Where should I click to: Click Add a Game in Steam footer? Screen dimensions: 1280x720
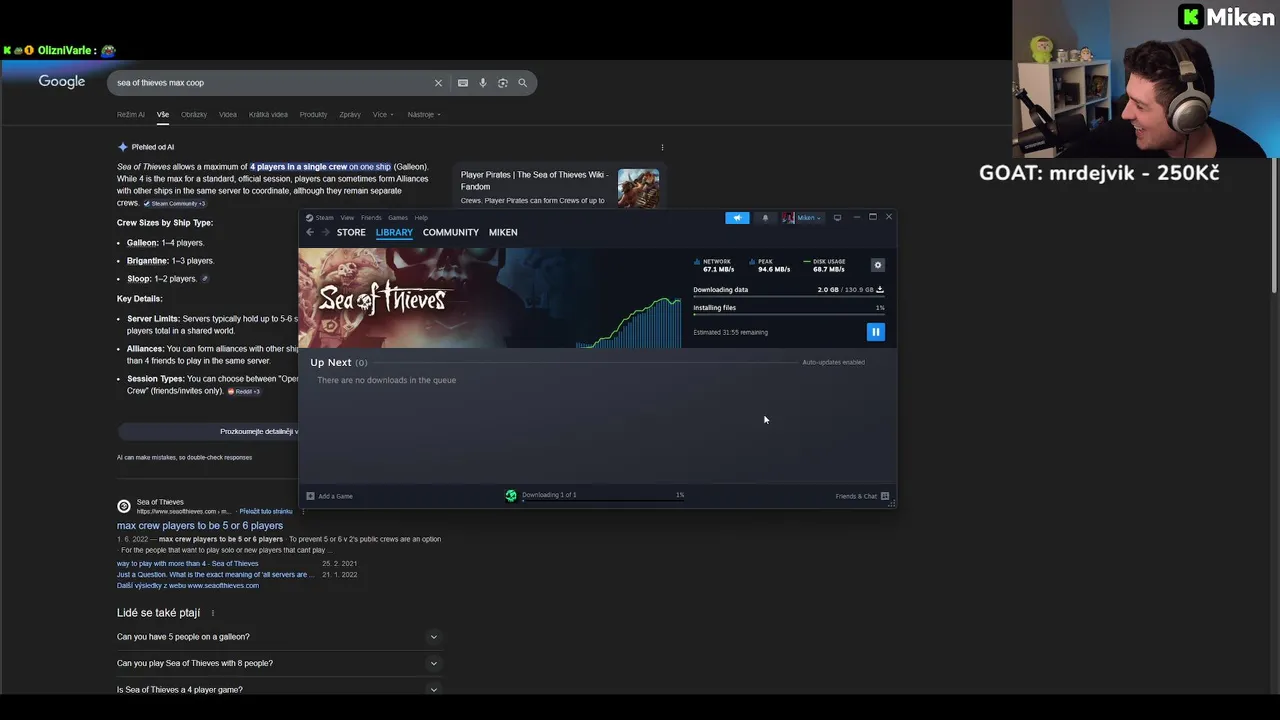click(x=329, y=496)
